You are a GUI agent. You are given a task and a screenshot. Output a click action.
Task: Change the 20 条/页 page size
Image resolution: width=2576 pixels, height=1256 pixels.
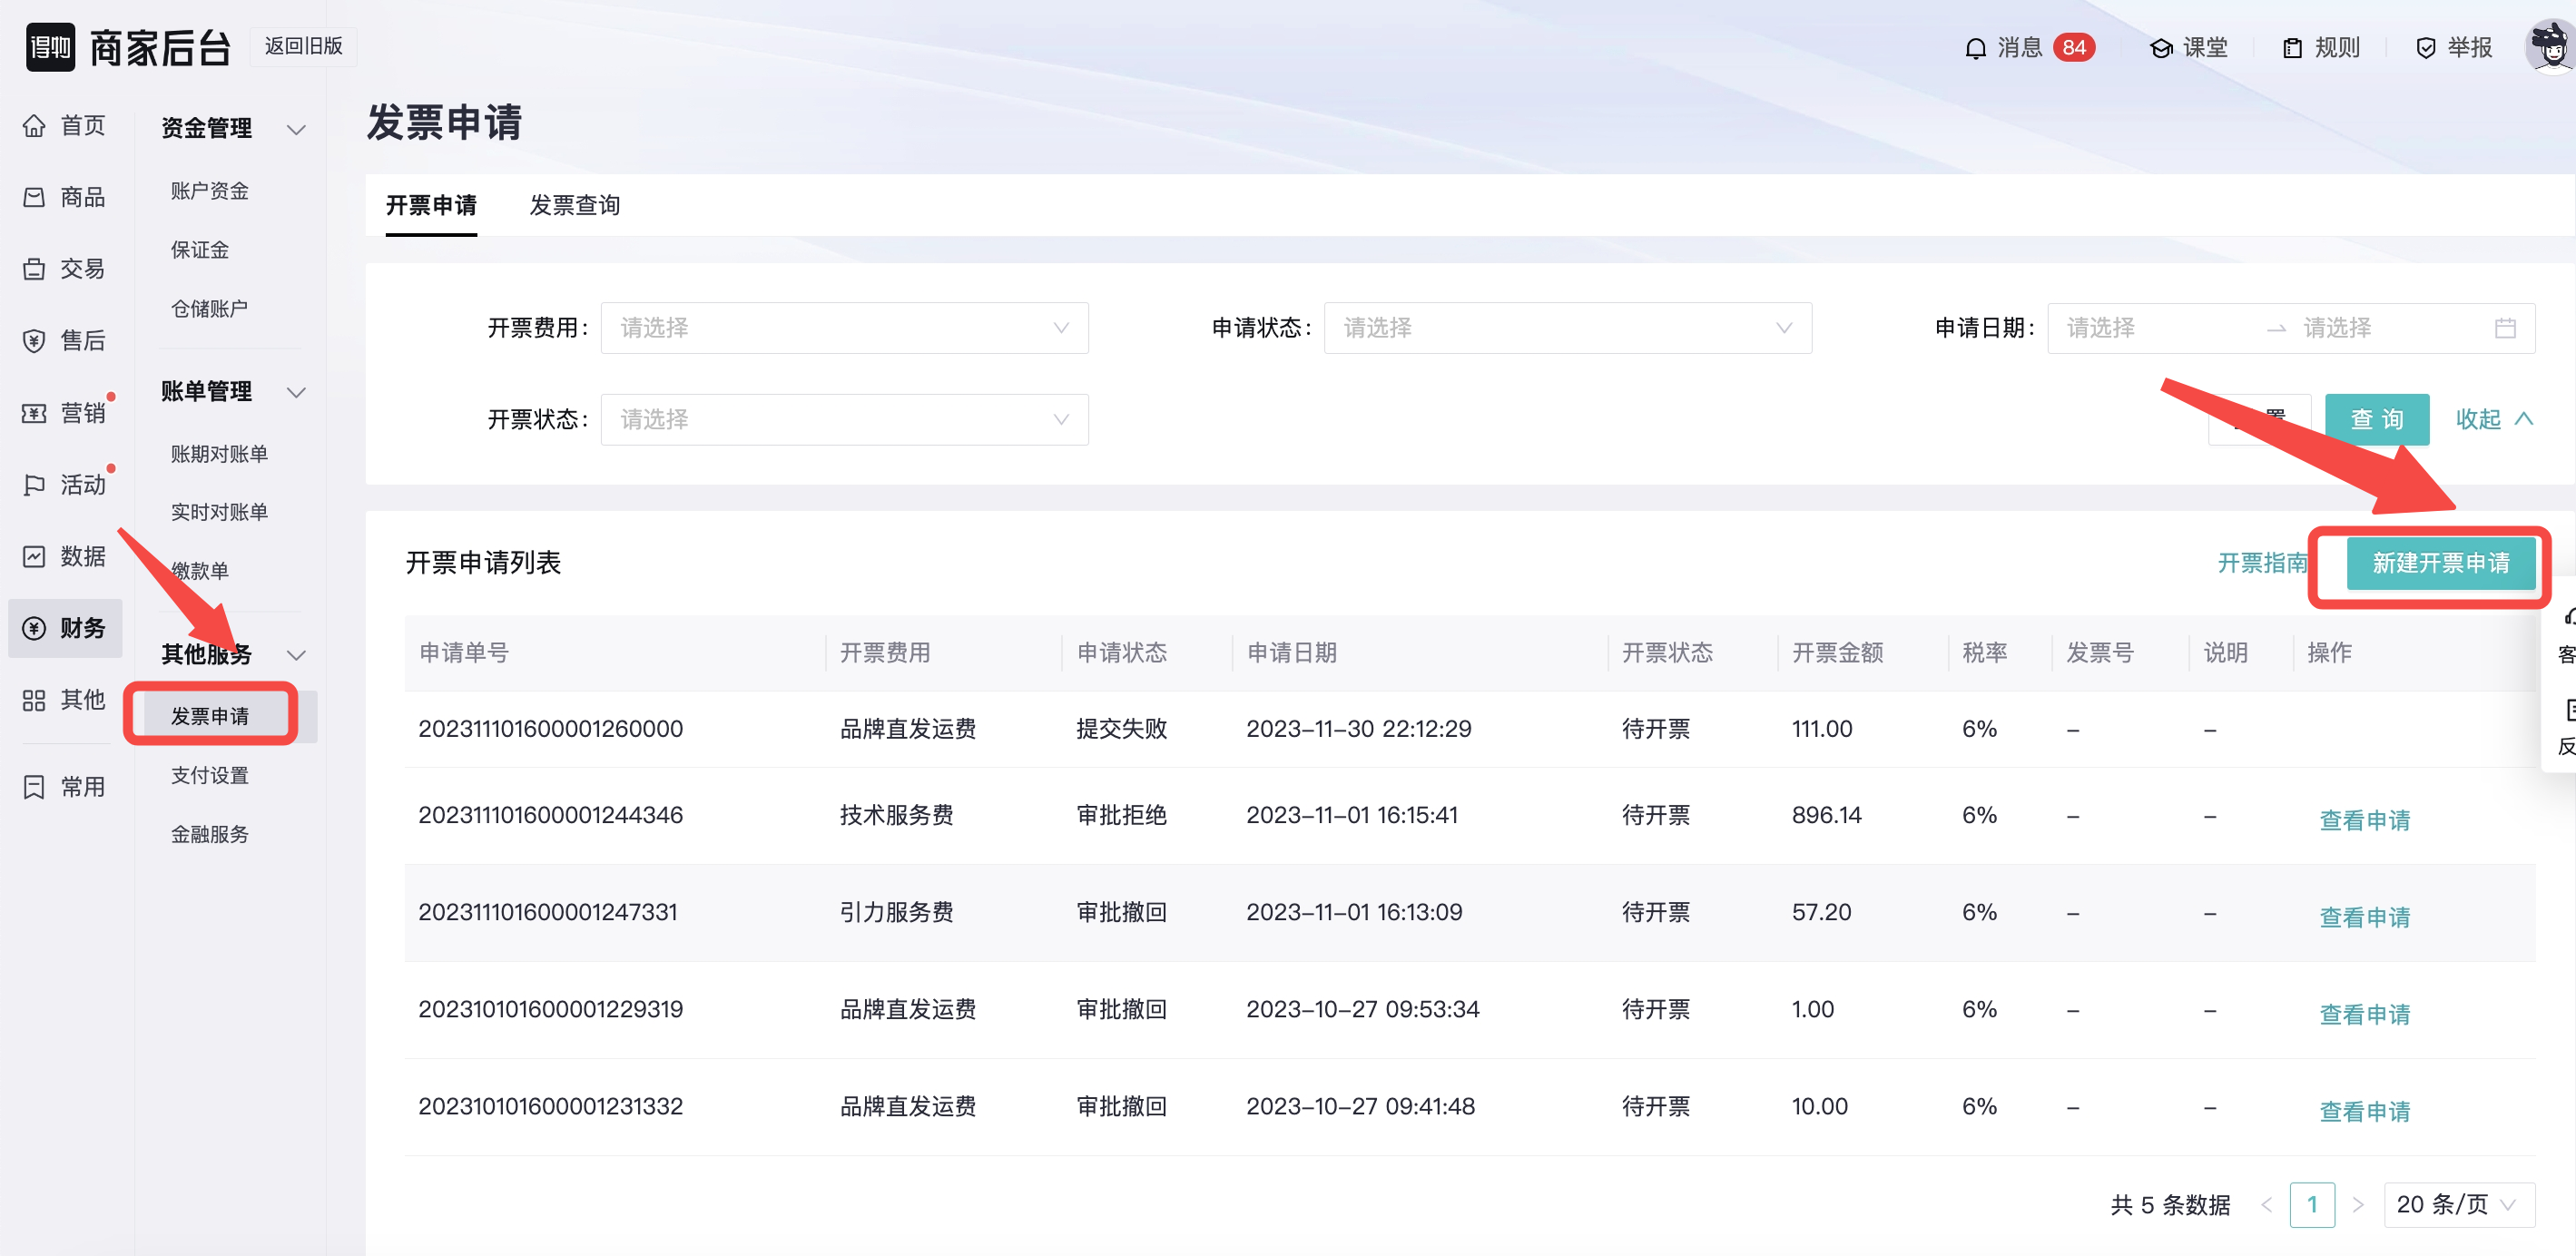click(x=2459, y=1204)
